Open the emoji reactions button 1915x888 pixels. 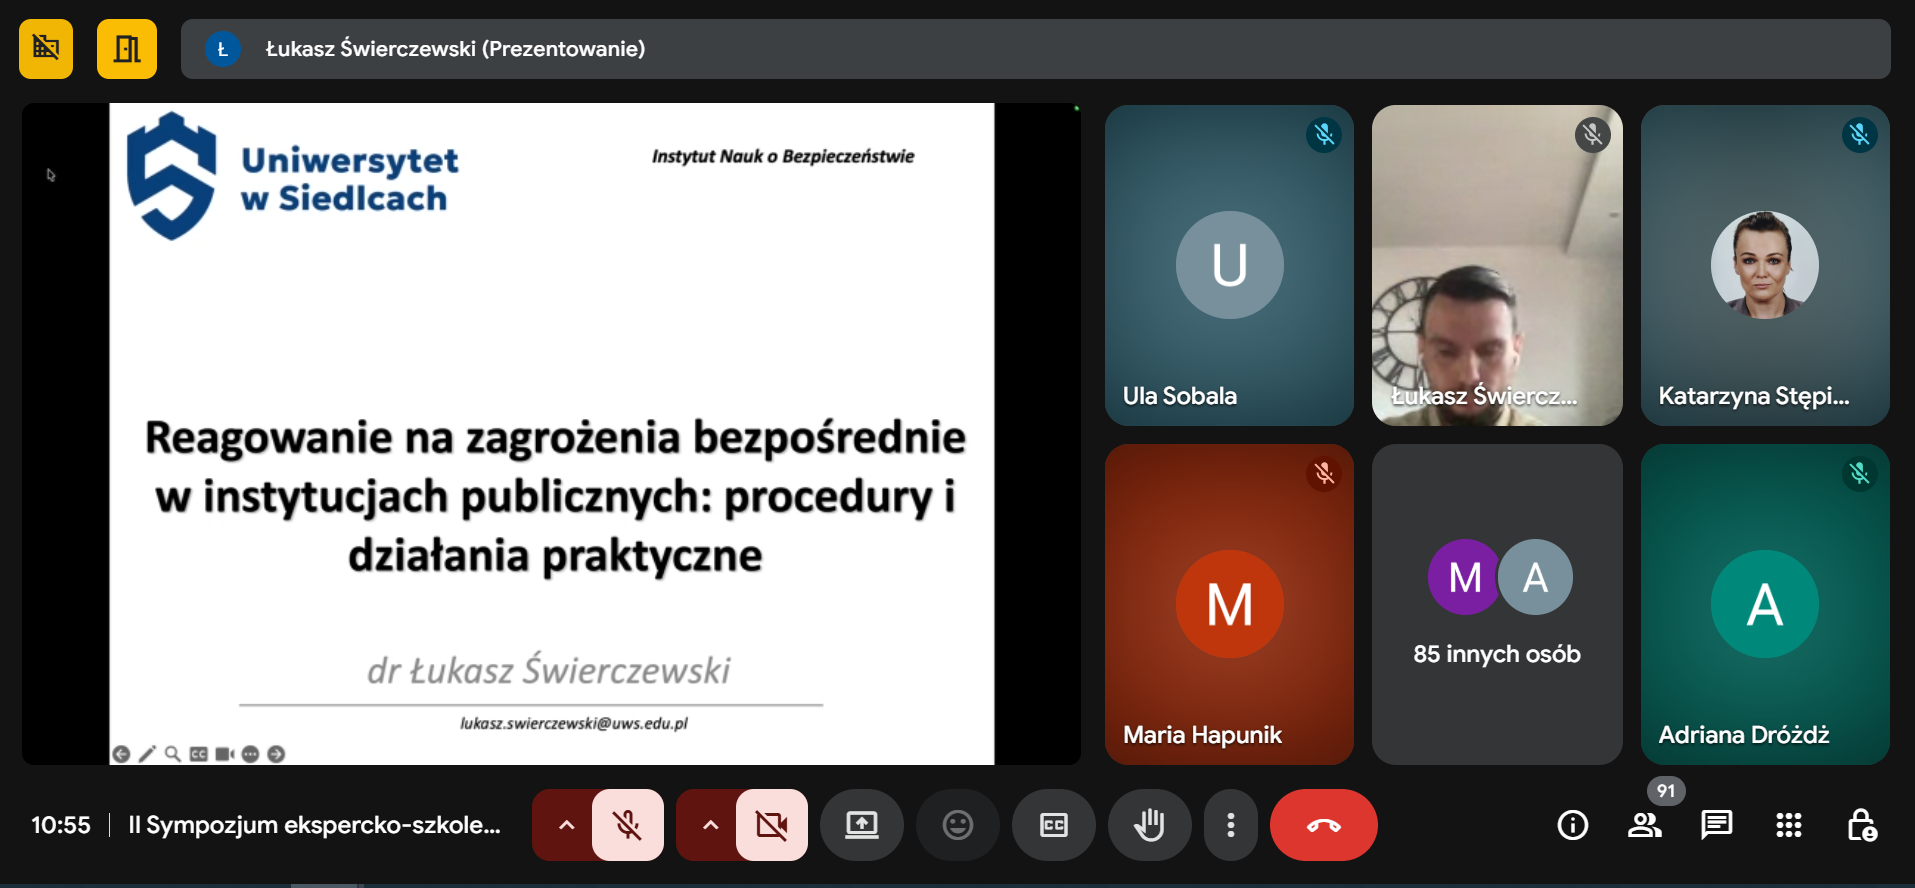[x=957, y=825]
